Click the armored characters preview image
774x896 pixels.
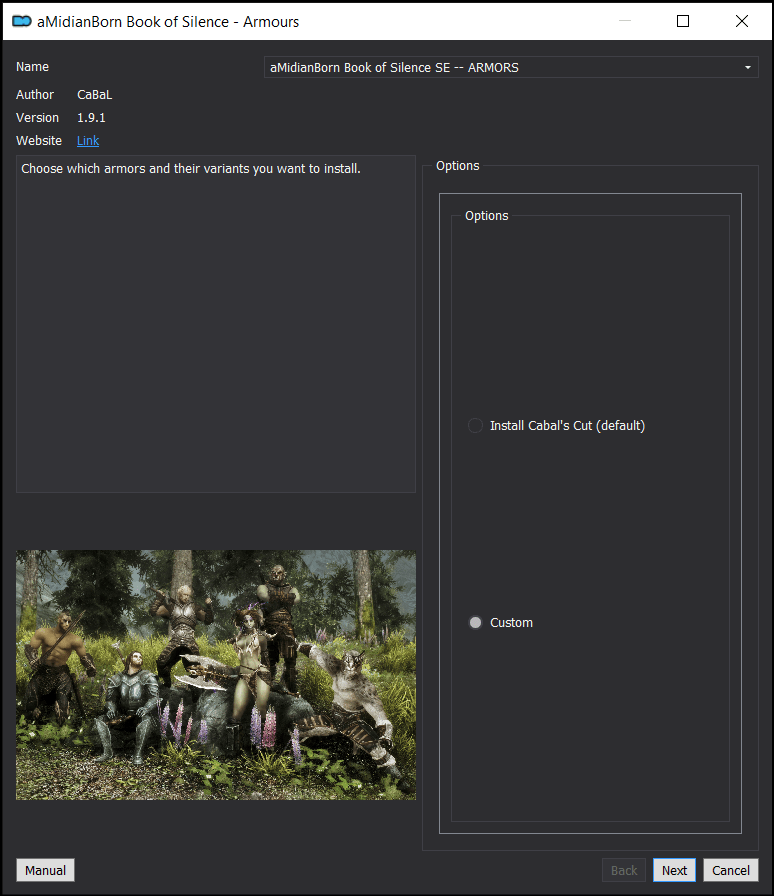click(x=216, y=675)
